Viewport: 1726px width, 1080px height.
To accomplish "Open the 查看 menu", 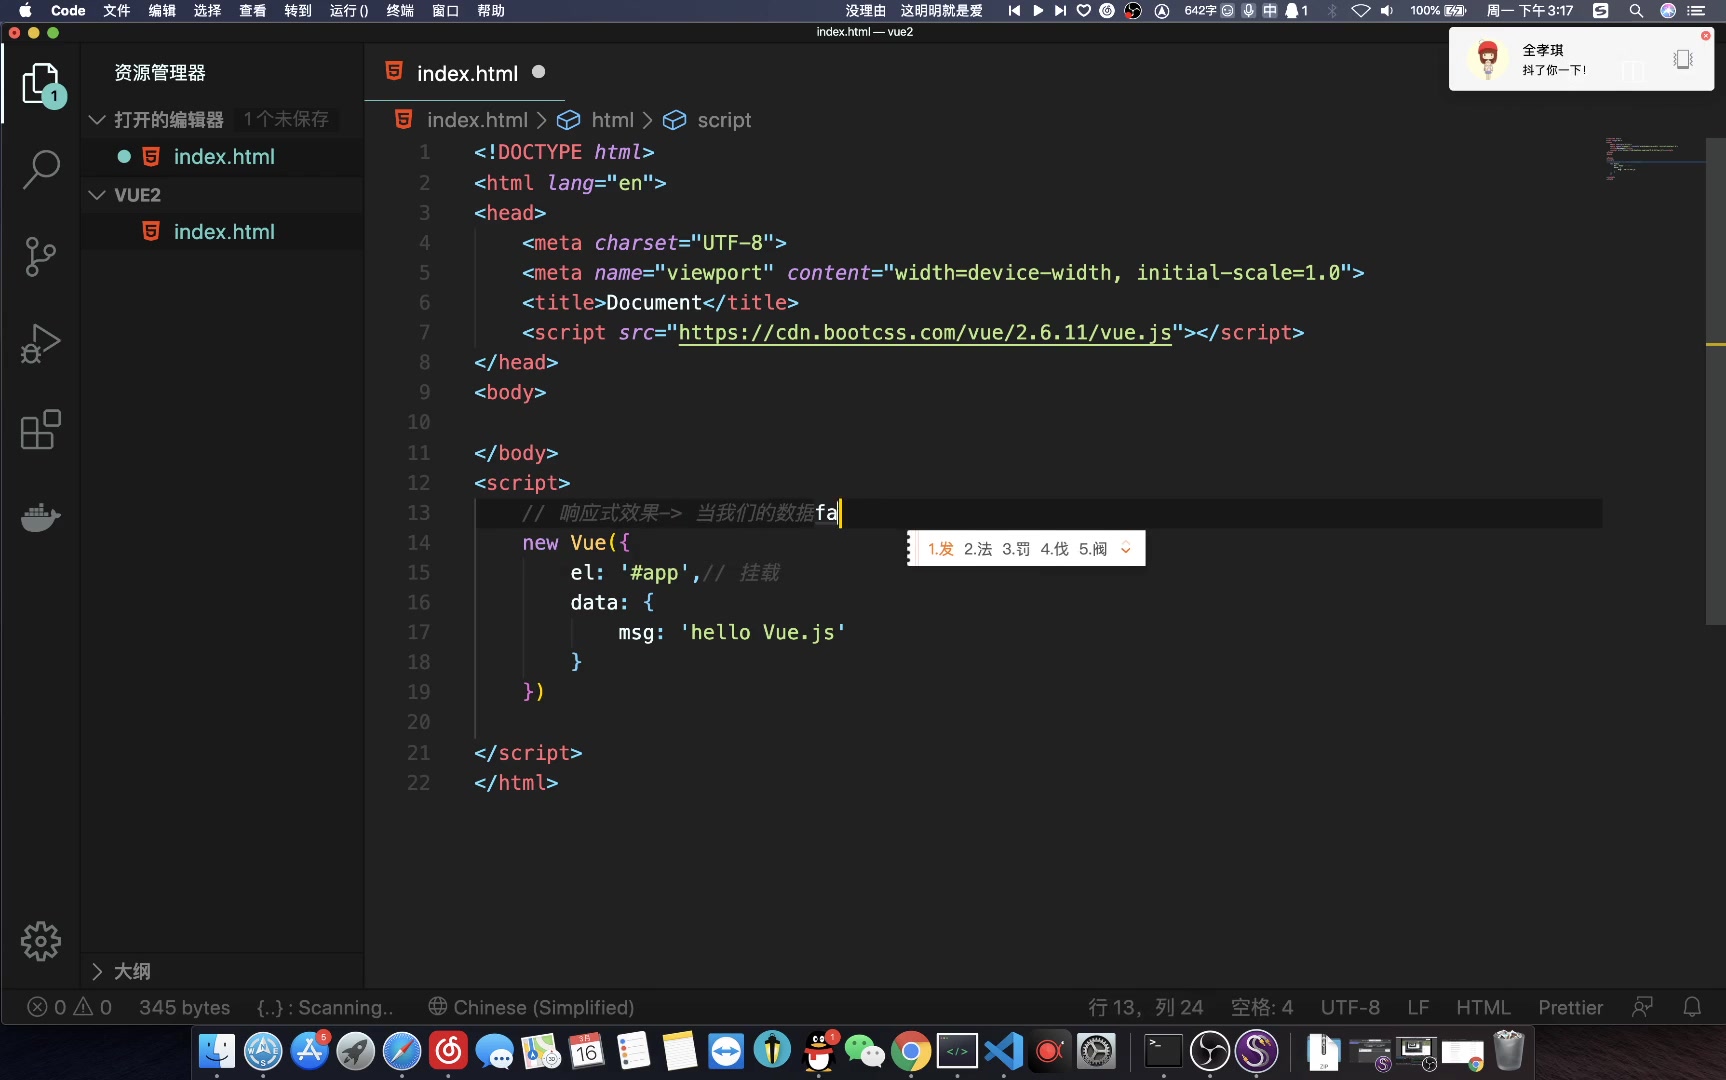I will (252, 11).
